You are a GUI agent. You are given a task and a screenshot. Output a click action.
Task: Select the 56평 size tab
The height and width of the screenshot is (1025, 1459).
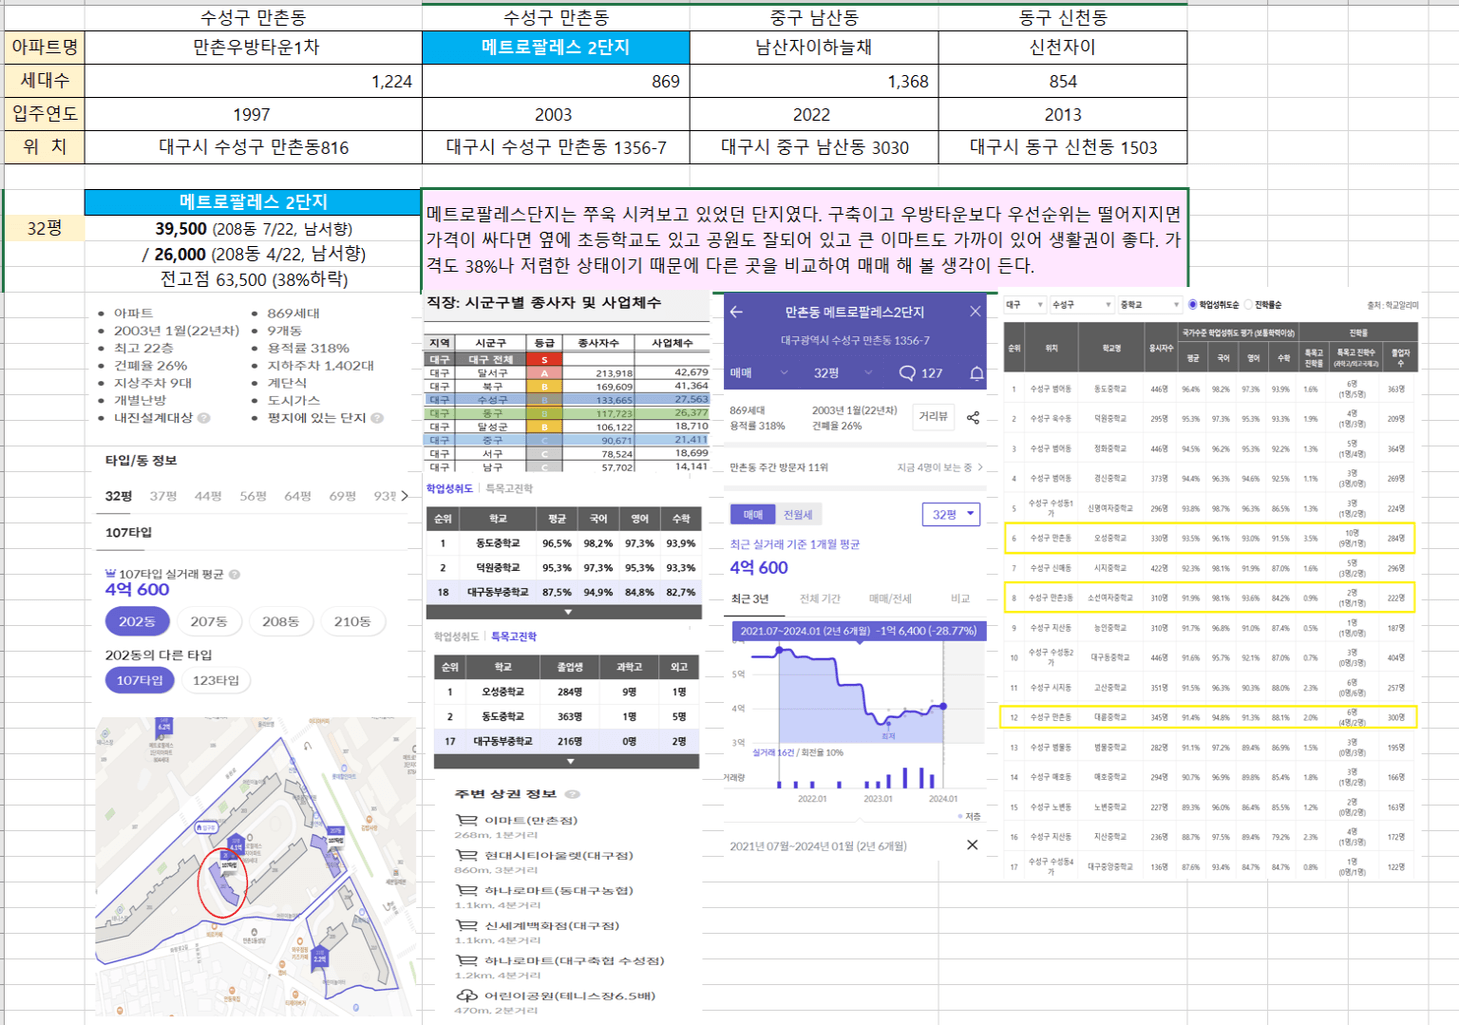(x=253, y=496)
